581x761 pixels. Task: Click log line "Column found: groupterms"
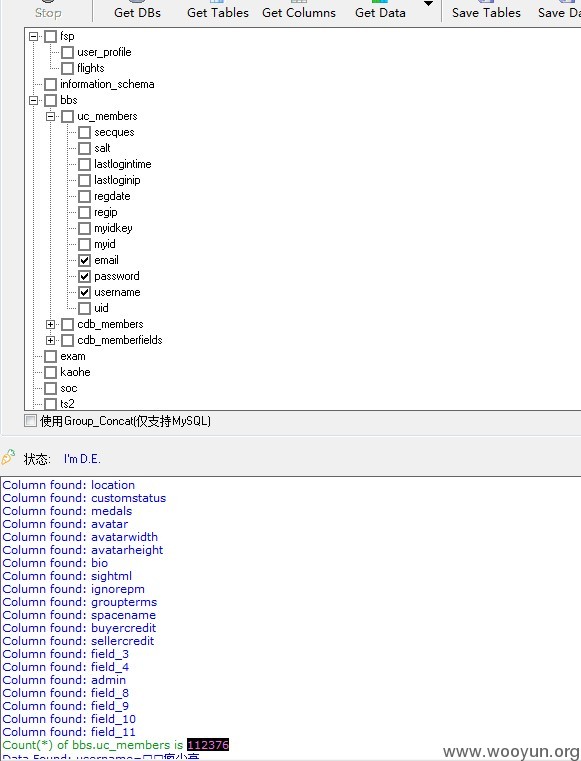[80, 602]
